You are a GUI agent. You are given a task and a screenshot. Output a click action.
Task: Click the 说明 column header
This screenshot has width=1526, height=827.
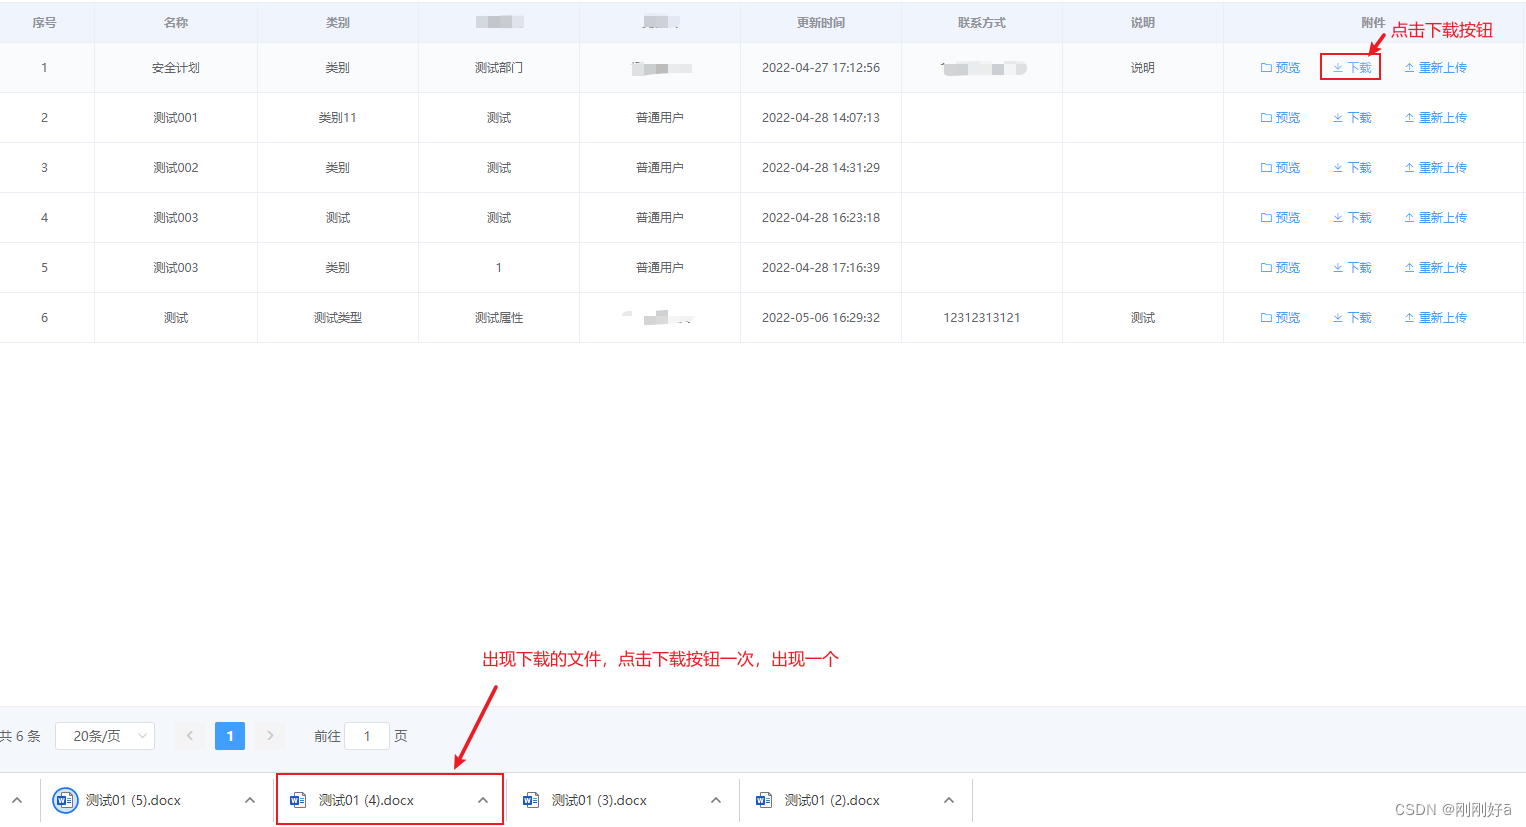click(x=1143, y=22)
